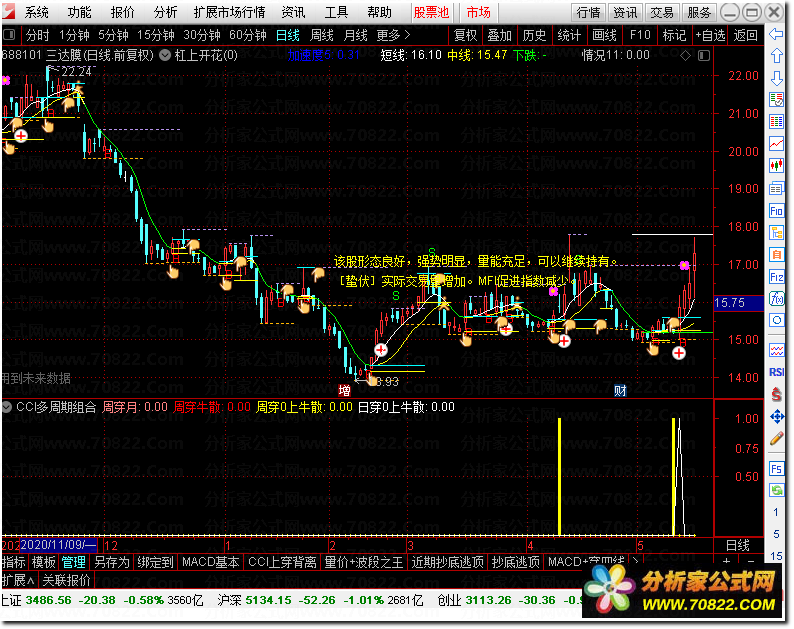794x629 pixels.
Task: Open the yellow tree structure sidebar icon
Action: click(x=776, y=232)
